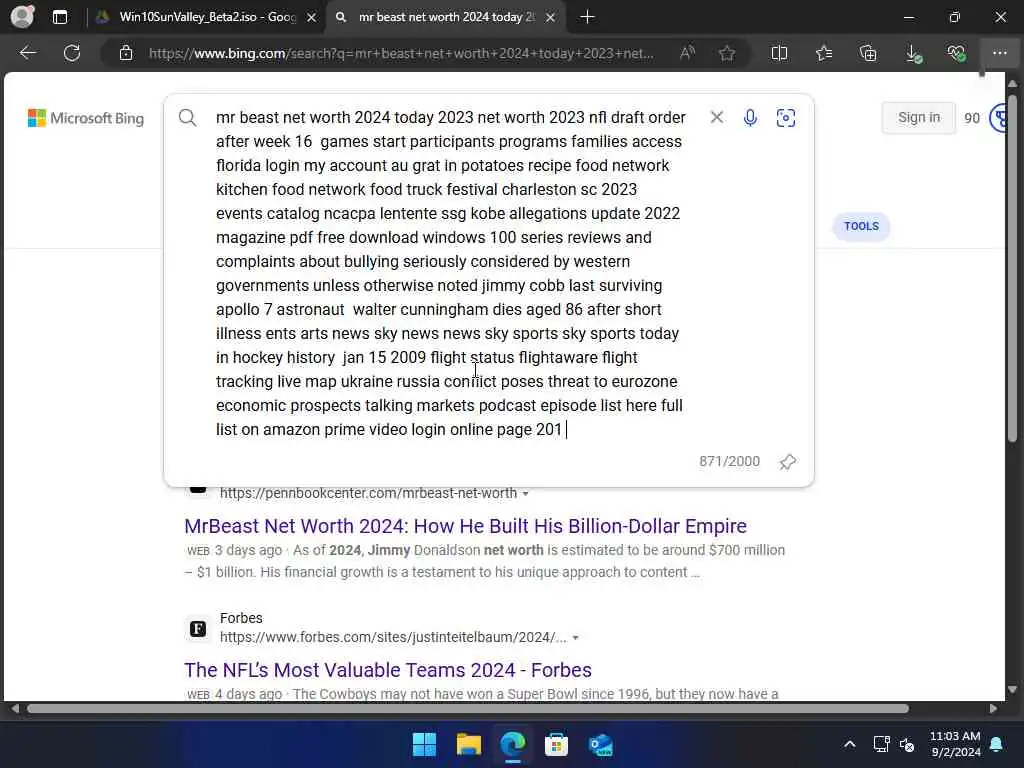Image resolution: width=1024 pixels, height=768 pixels.
Task: Select the mr beast net worth tab
Action: (x=446, y=17)
